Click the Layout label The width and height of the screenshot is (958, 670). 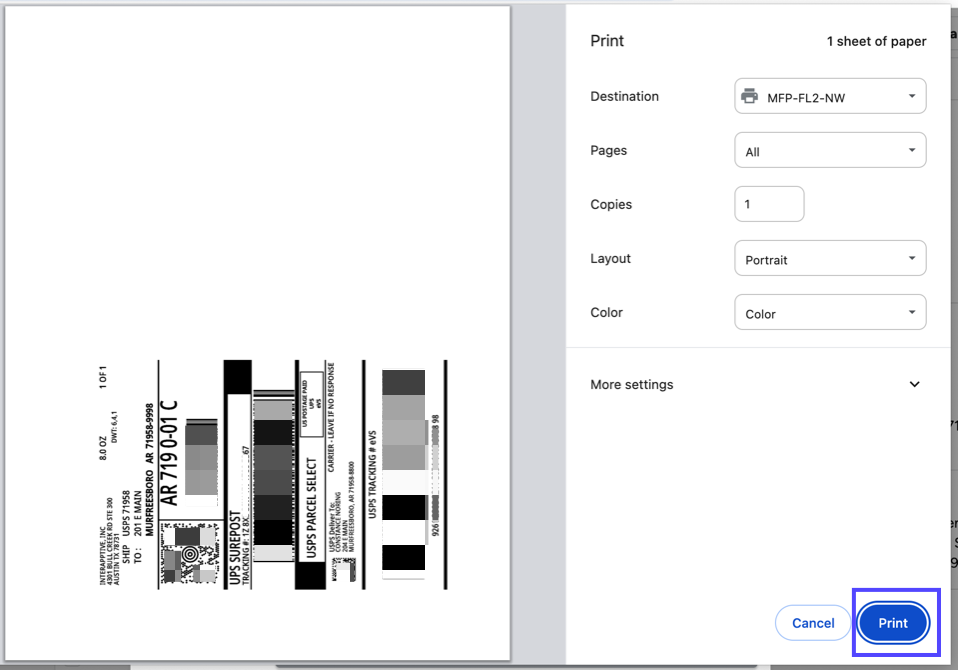(610, 258)
